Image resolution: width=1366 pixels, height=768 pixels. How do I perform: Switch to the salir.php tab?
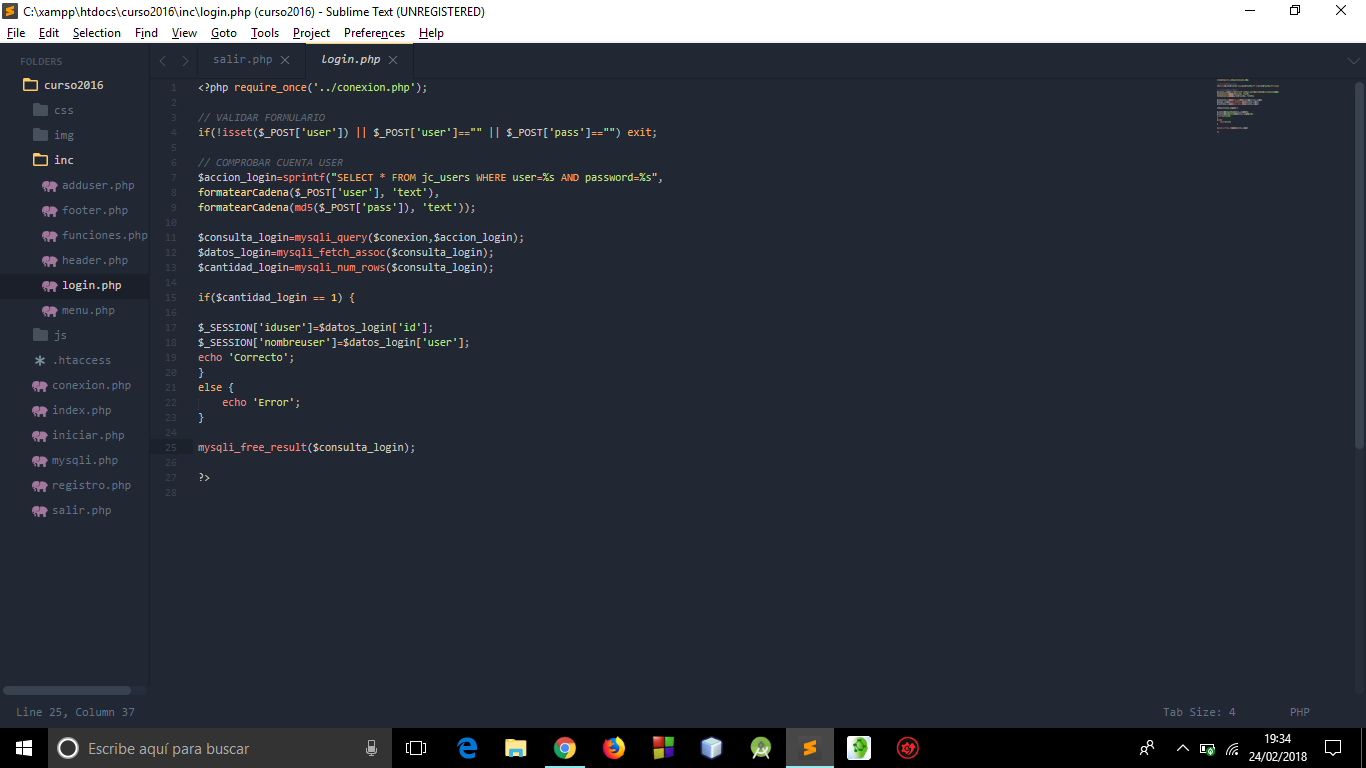242,60
